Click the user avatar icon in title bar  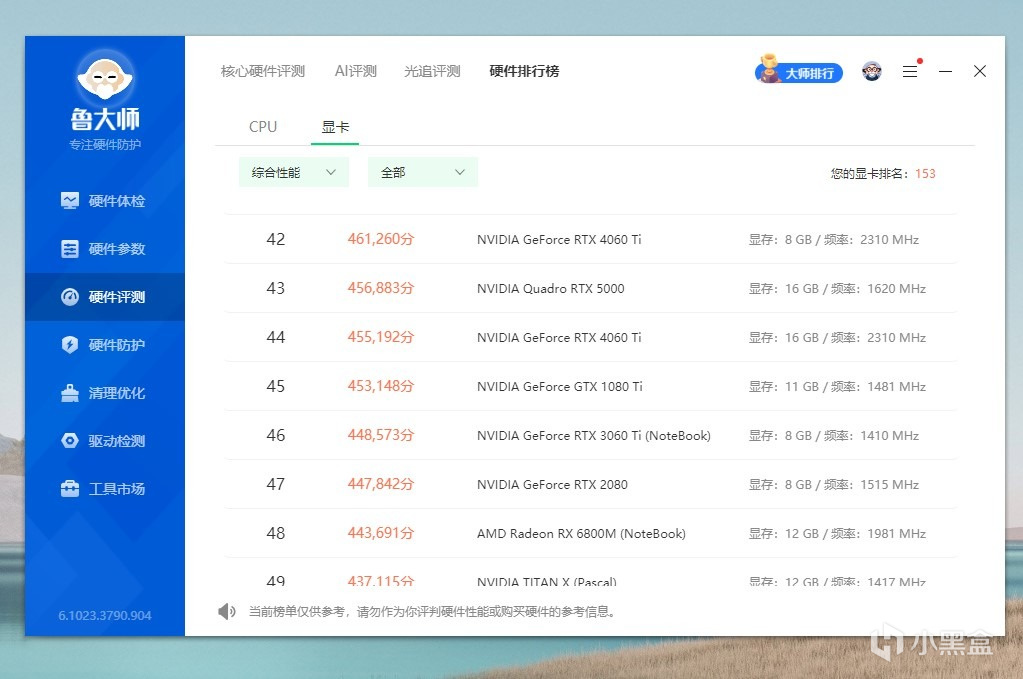[x=871, y=72]
